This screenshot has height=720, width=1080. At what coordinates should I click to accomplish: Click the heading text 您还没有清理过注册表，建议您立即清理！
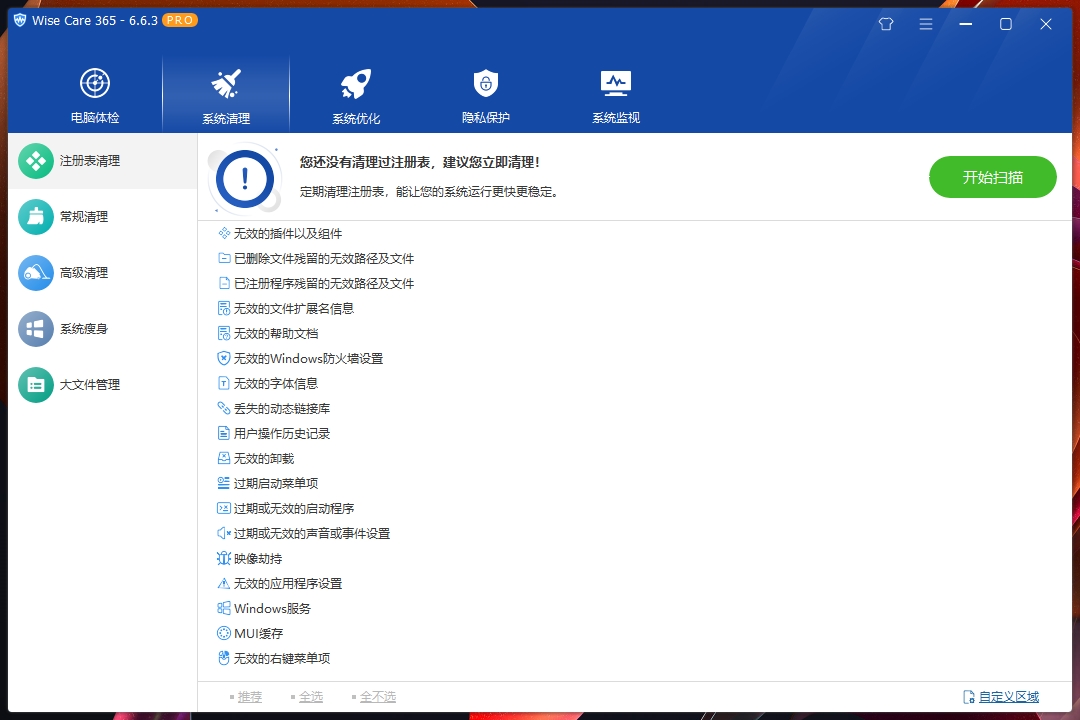click(x=419, y=162)
